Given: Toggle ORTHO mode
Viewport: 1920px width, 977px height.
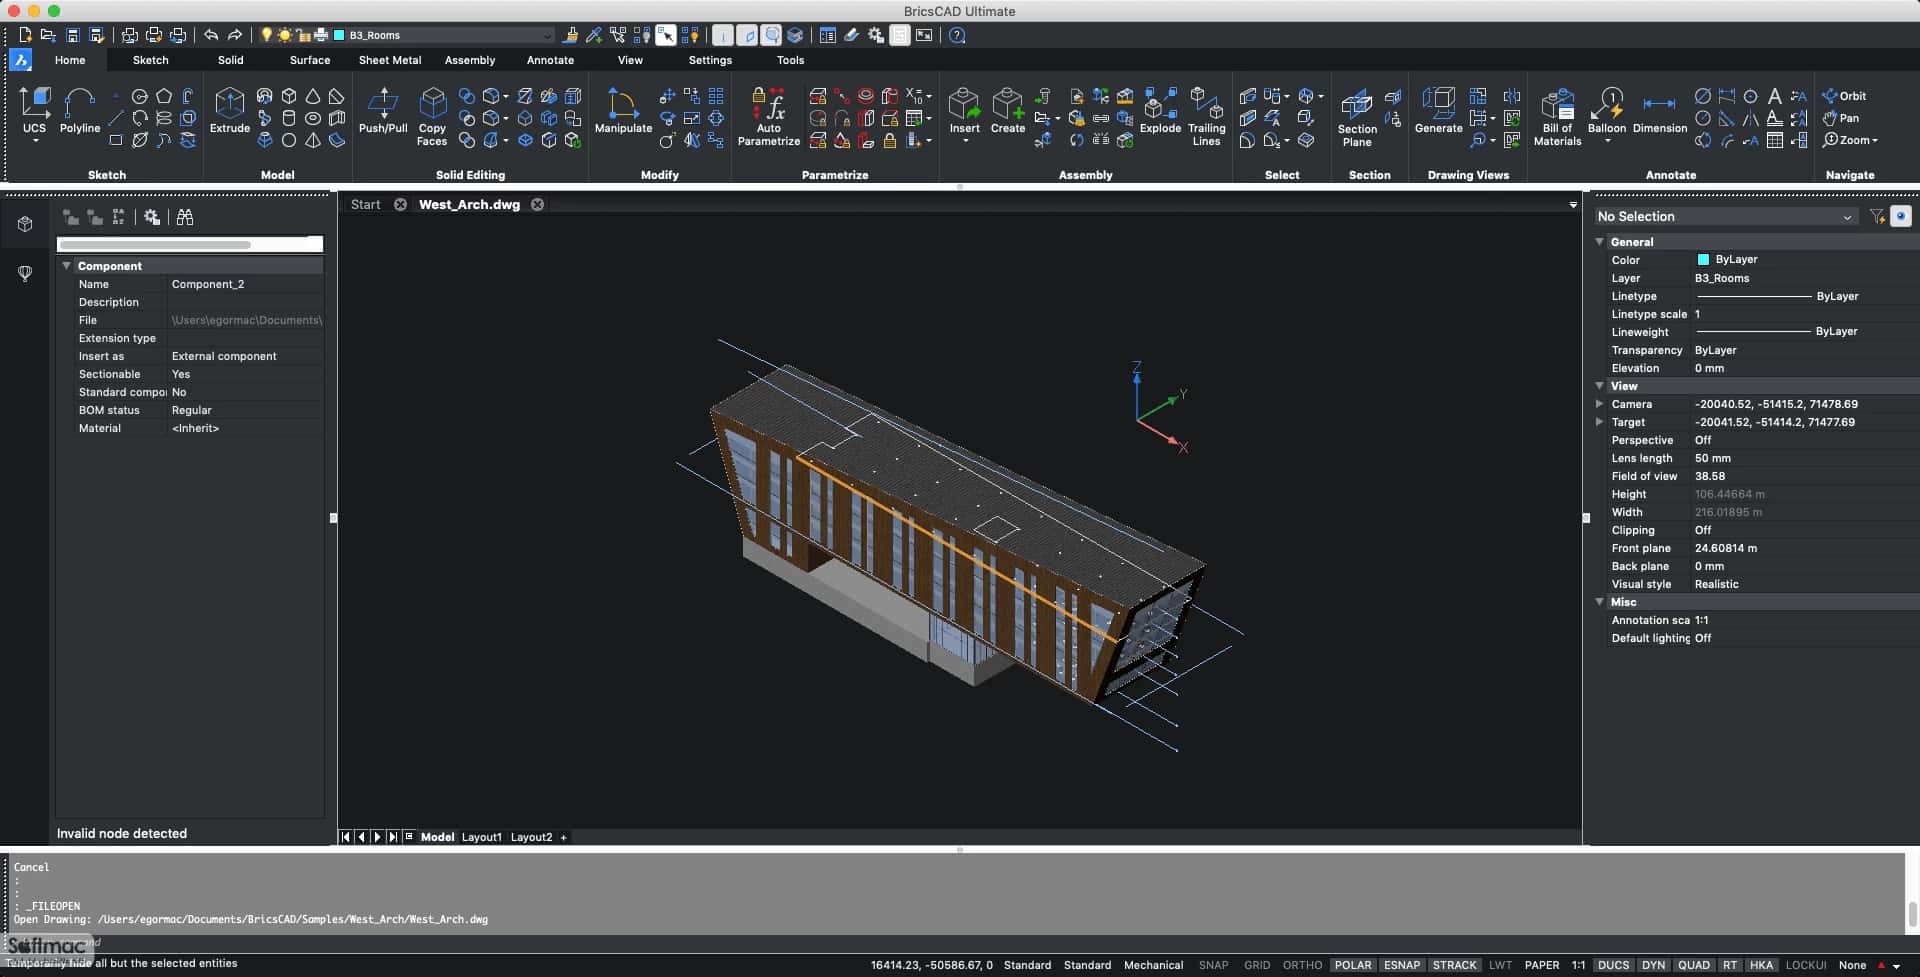Looking at the screenshot, I should (1302, 965).
